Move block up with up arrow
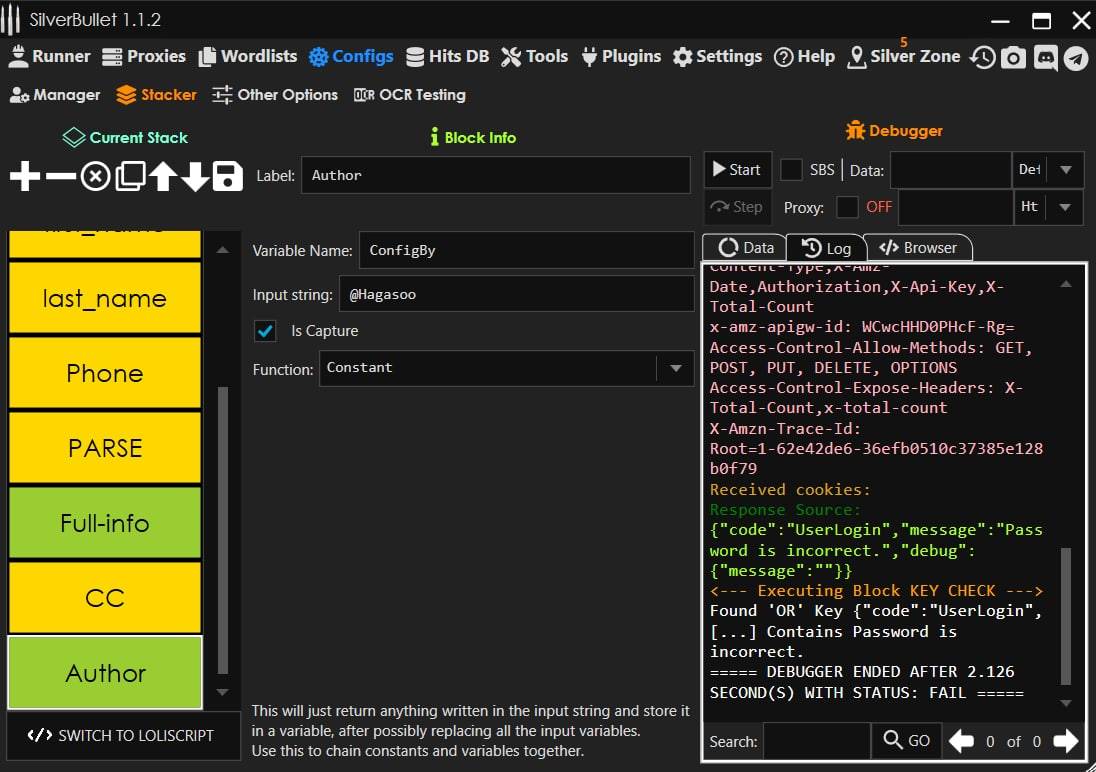This screenshot has width=1096, height=772. click(x=163, y=177)
